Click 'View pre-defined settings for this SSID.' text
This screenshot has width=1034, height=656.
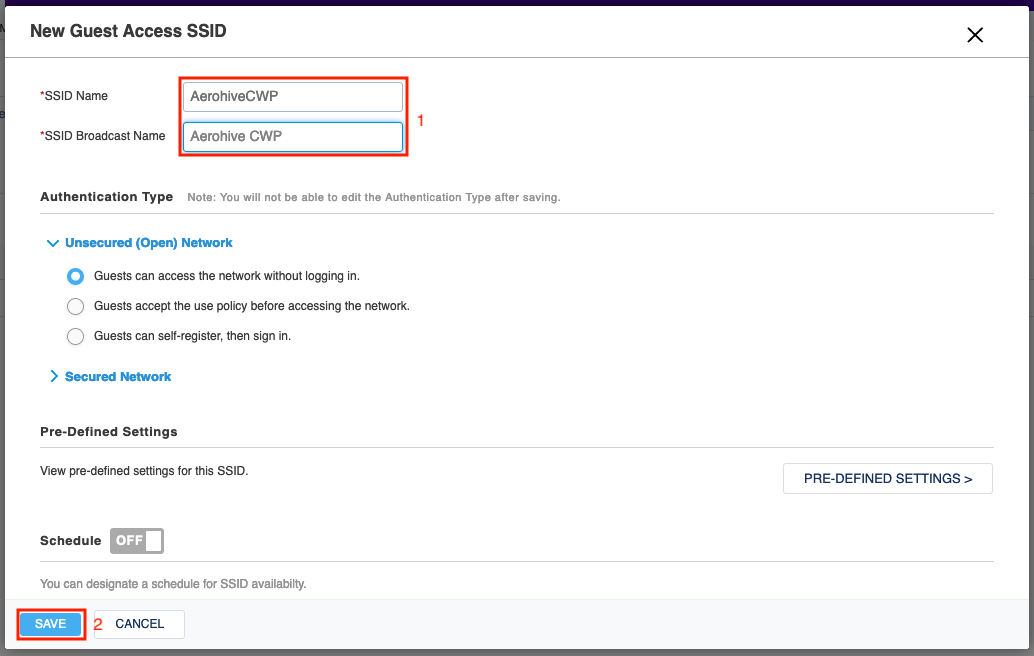[x=144, y=471]
